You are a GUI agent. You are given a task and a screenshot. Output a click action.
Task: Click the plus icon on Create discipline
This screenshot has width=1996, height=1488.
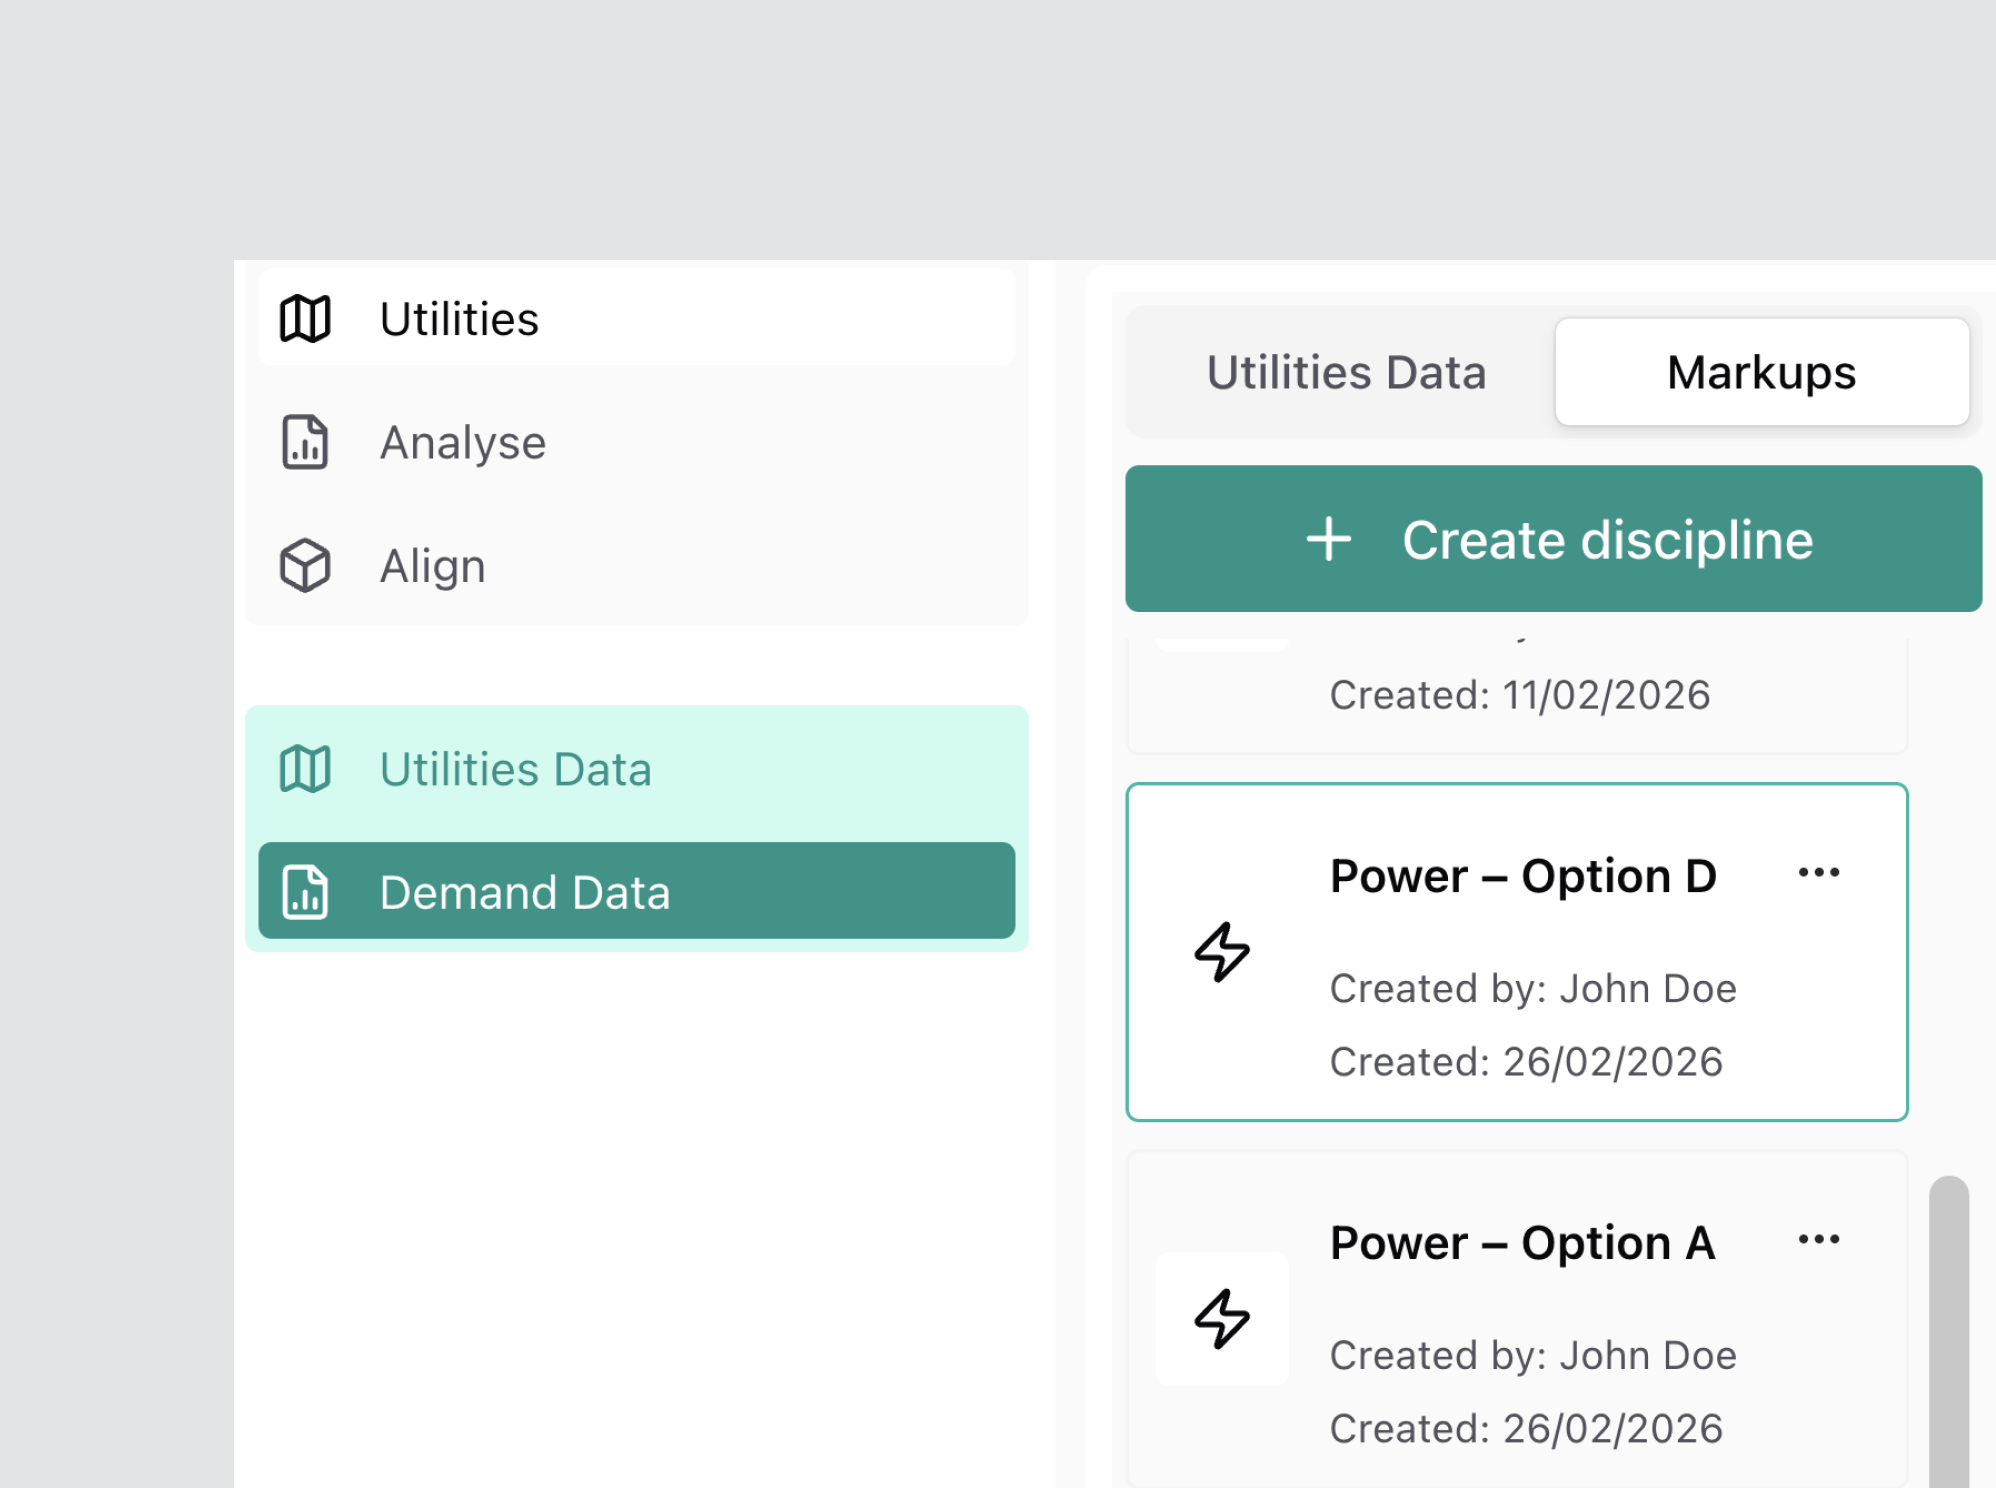(1329, 540)
